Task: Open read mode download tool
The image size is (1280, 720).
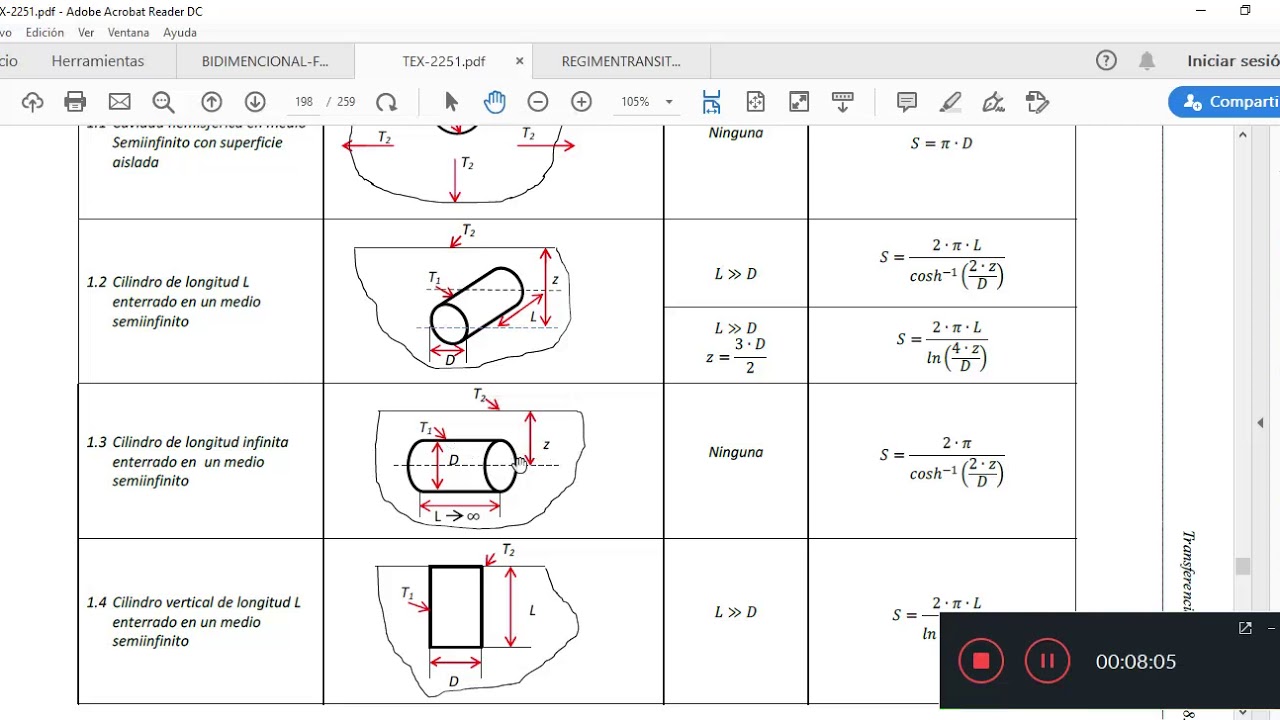Action: click(x=843, y=102)
